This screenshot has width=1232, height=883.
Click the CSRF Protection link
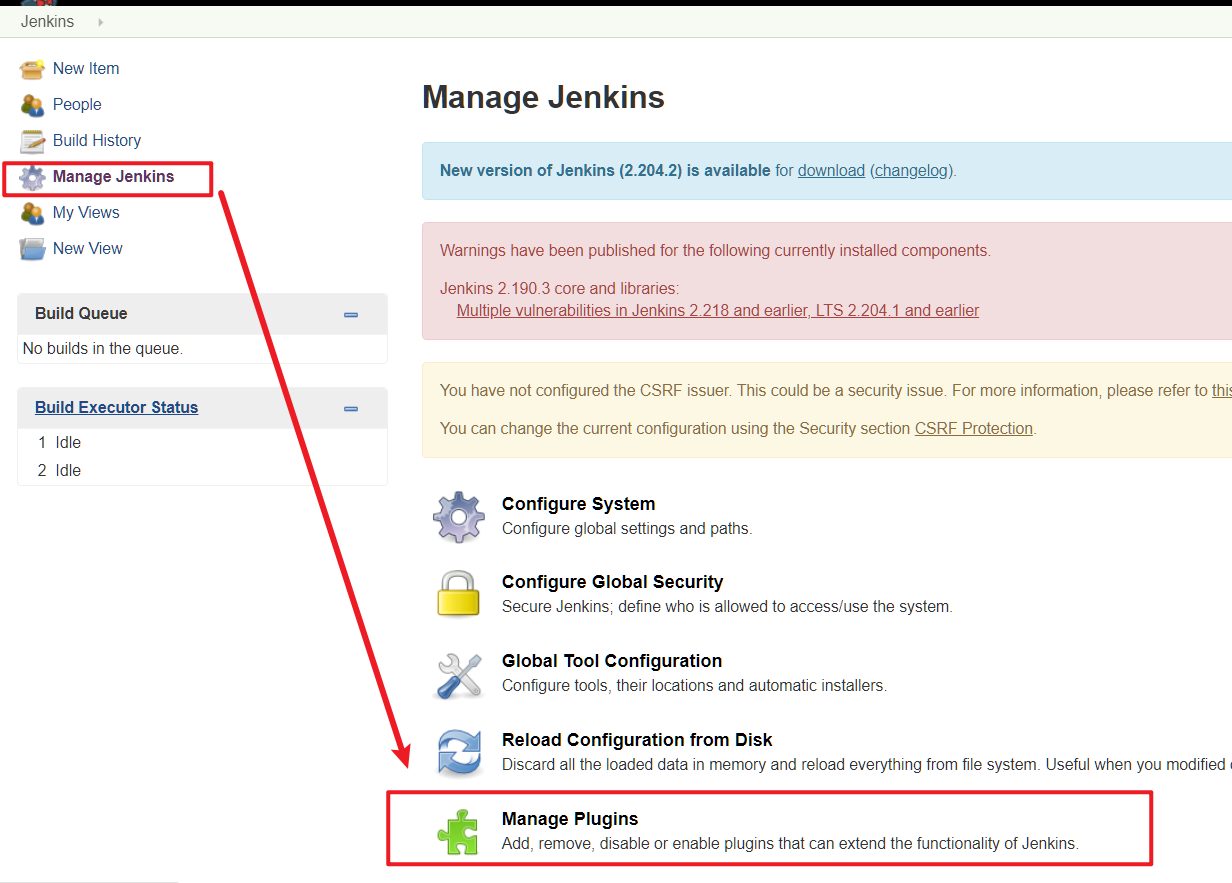974,428
